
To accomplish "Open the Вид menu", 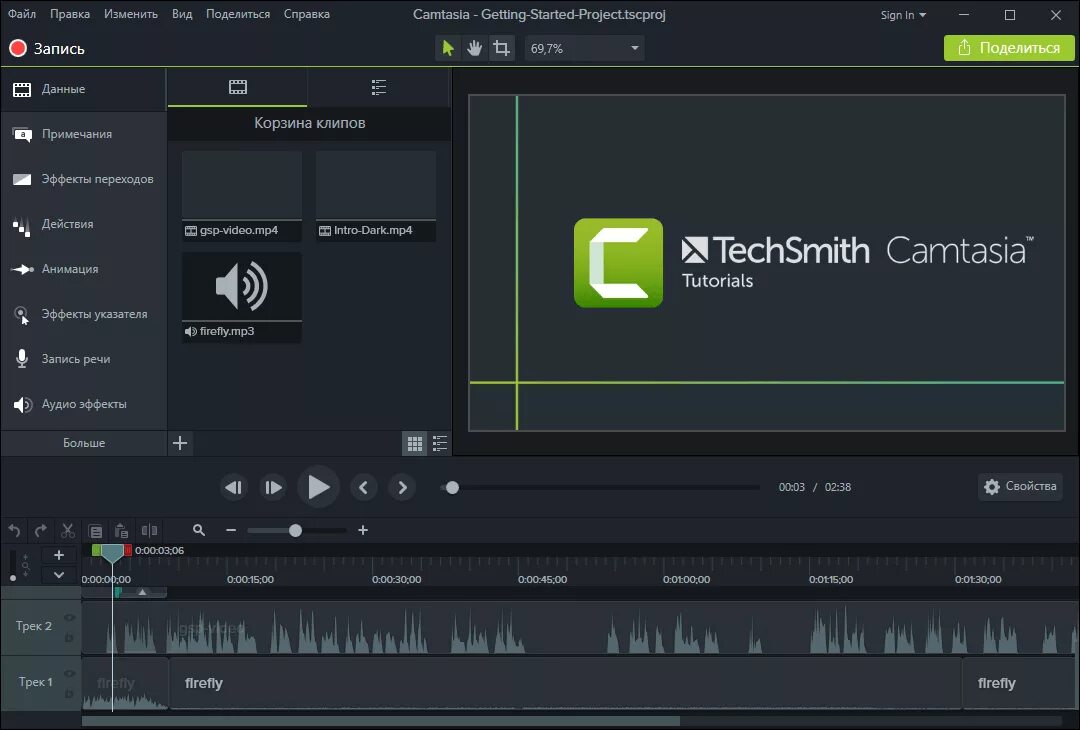I will click(182, 14).
